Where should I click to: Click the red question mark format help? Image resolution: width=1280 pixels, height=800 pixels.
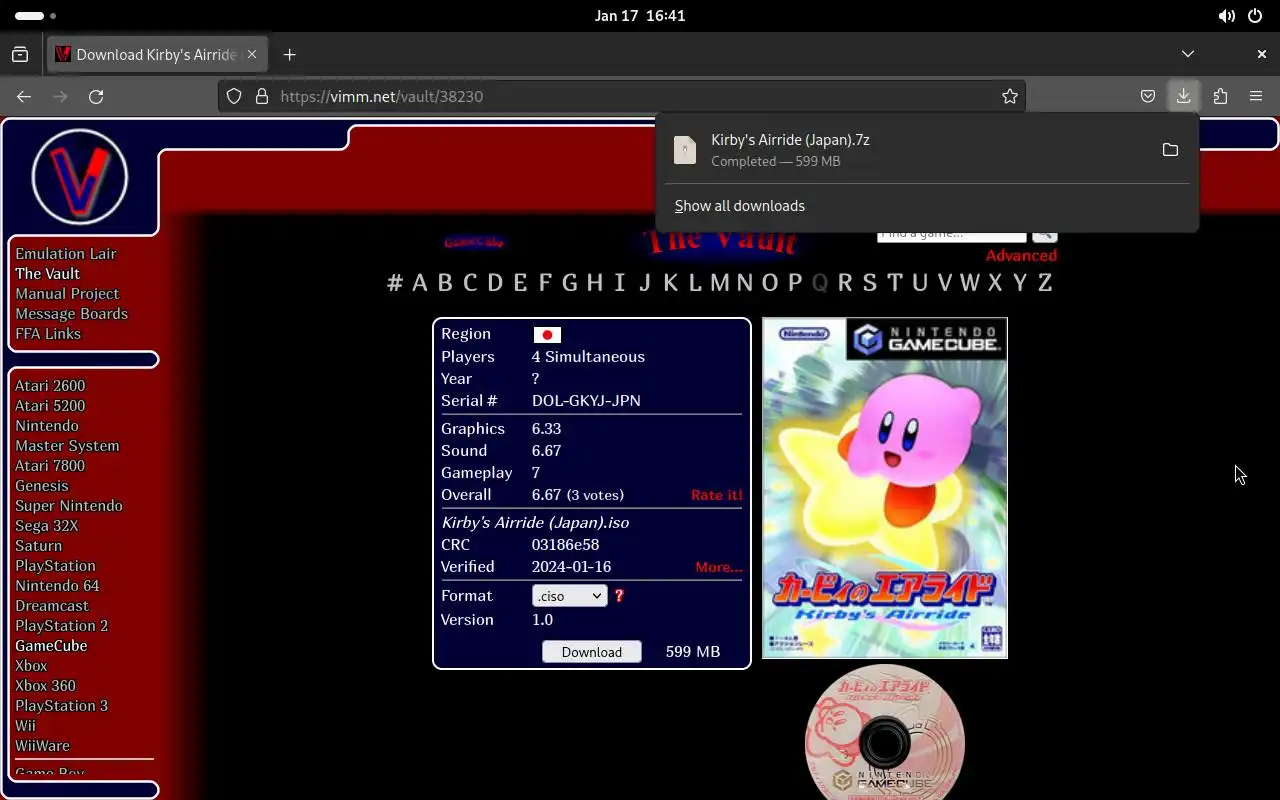pos(619,595)
